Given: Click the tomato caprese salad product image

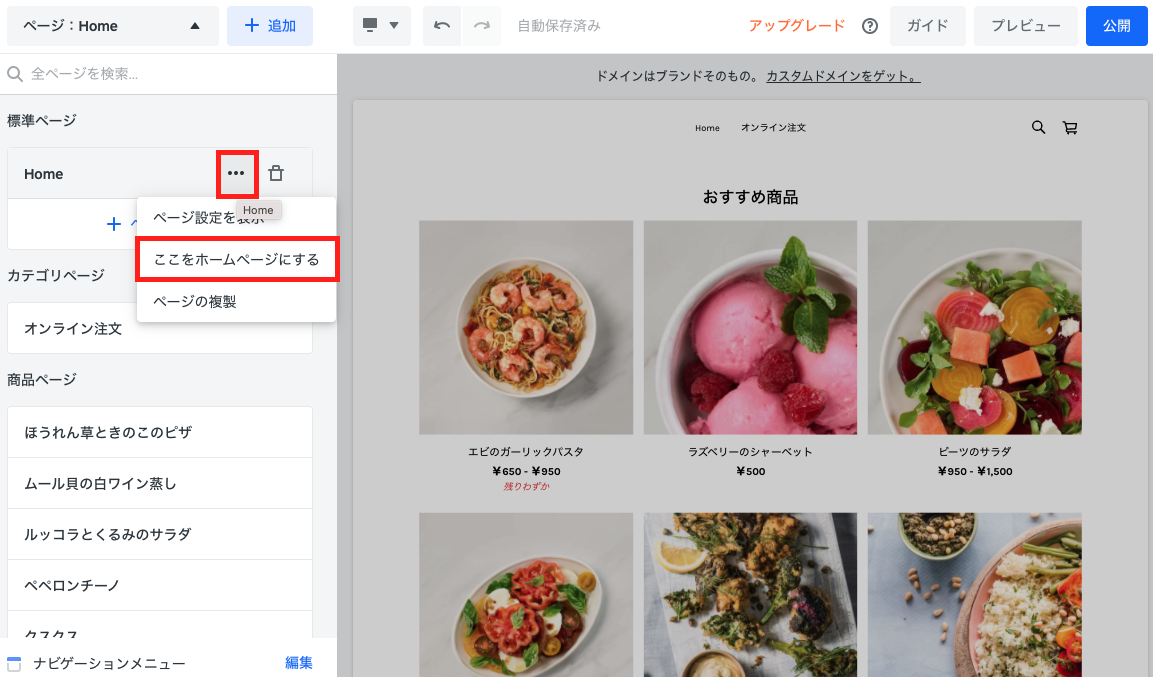Looking at the screenshot, I should point(526,595).
